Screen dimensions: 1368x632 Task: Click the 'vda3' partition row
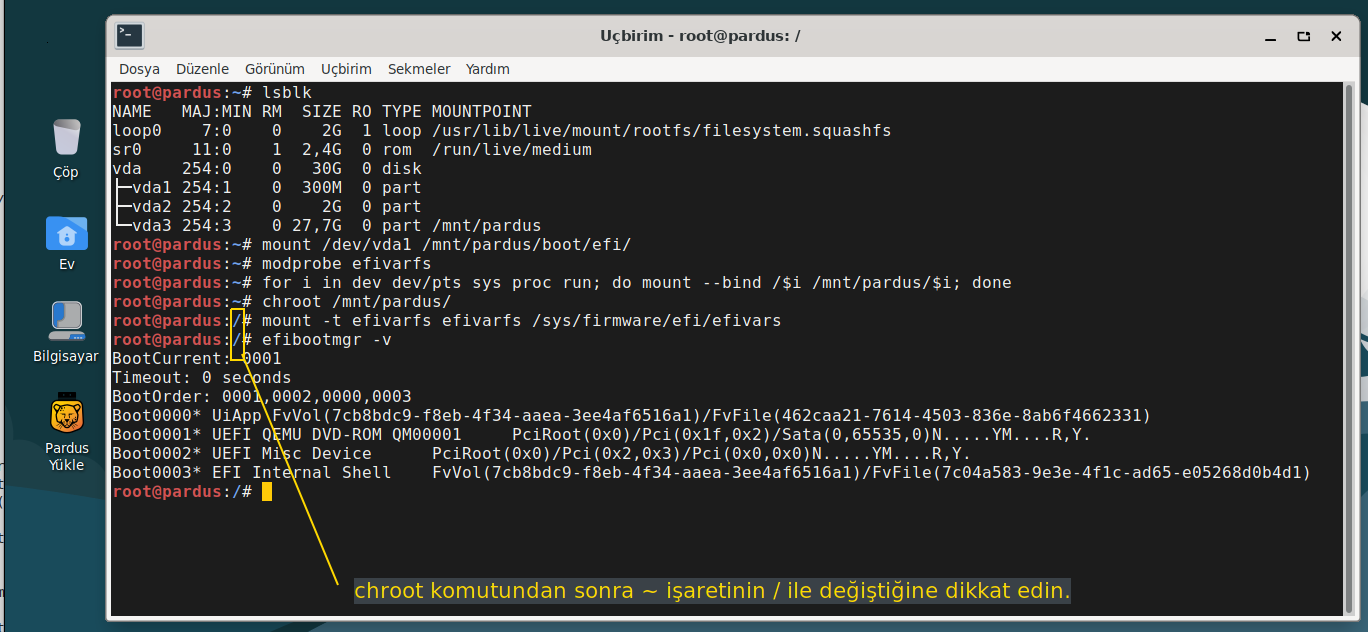coord(327,225)
